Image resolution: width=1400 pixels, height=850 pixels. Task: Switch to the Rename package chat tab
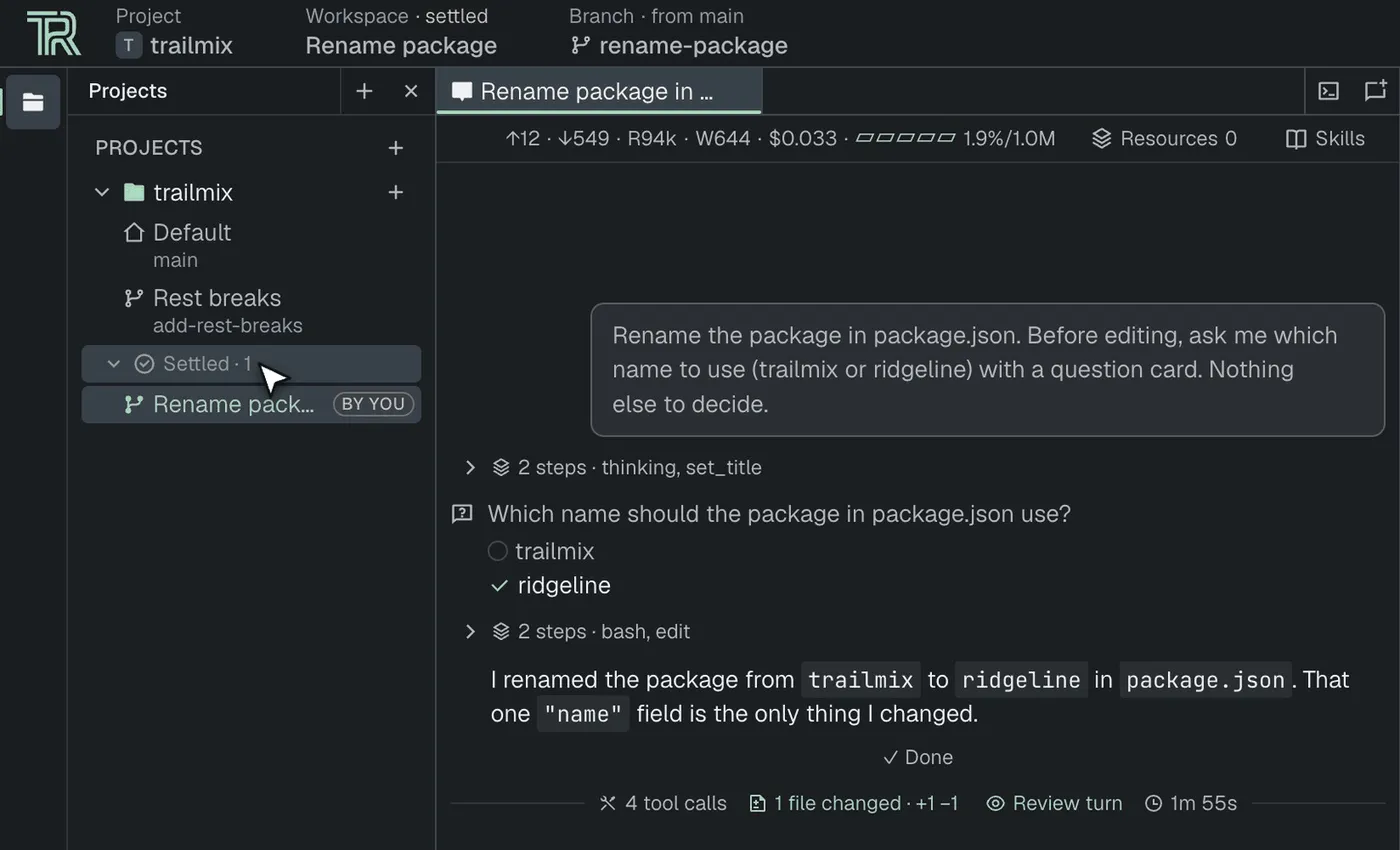pyautogui.click(x=599, y=91)
